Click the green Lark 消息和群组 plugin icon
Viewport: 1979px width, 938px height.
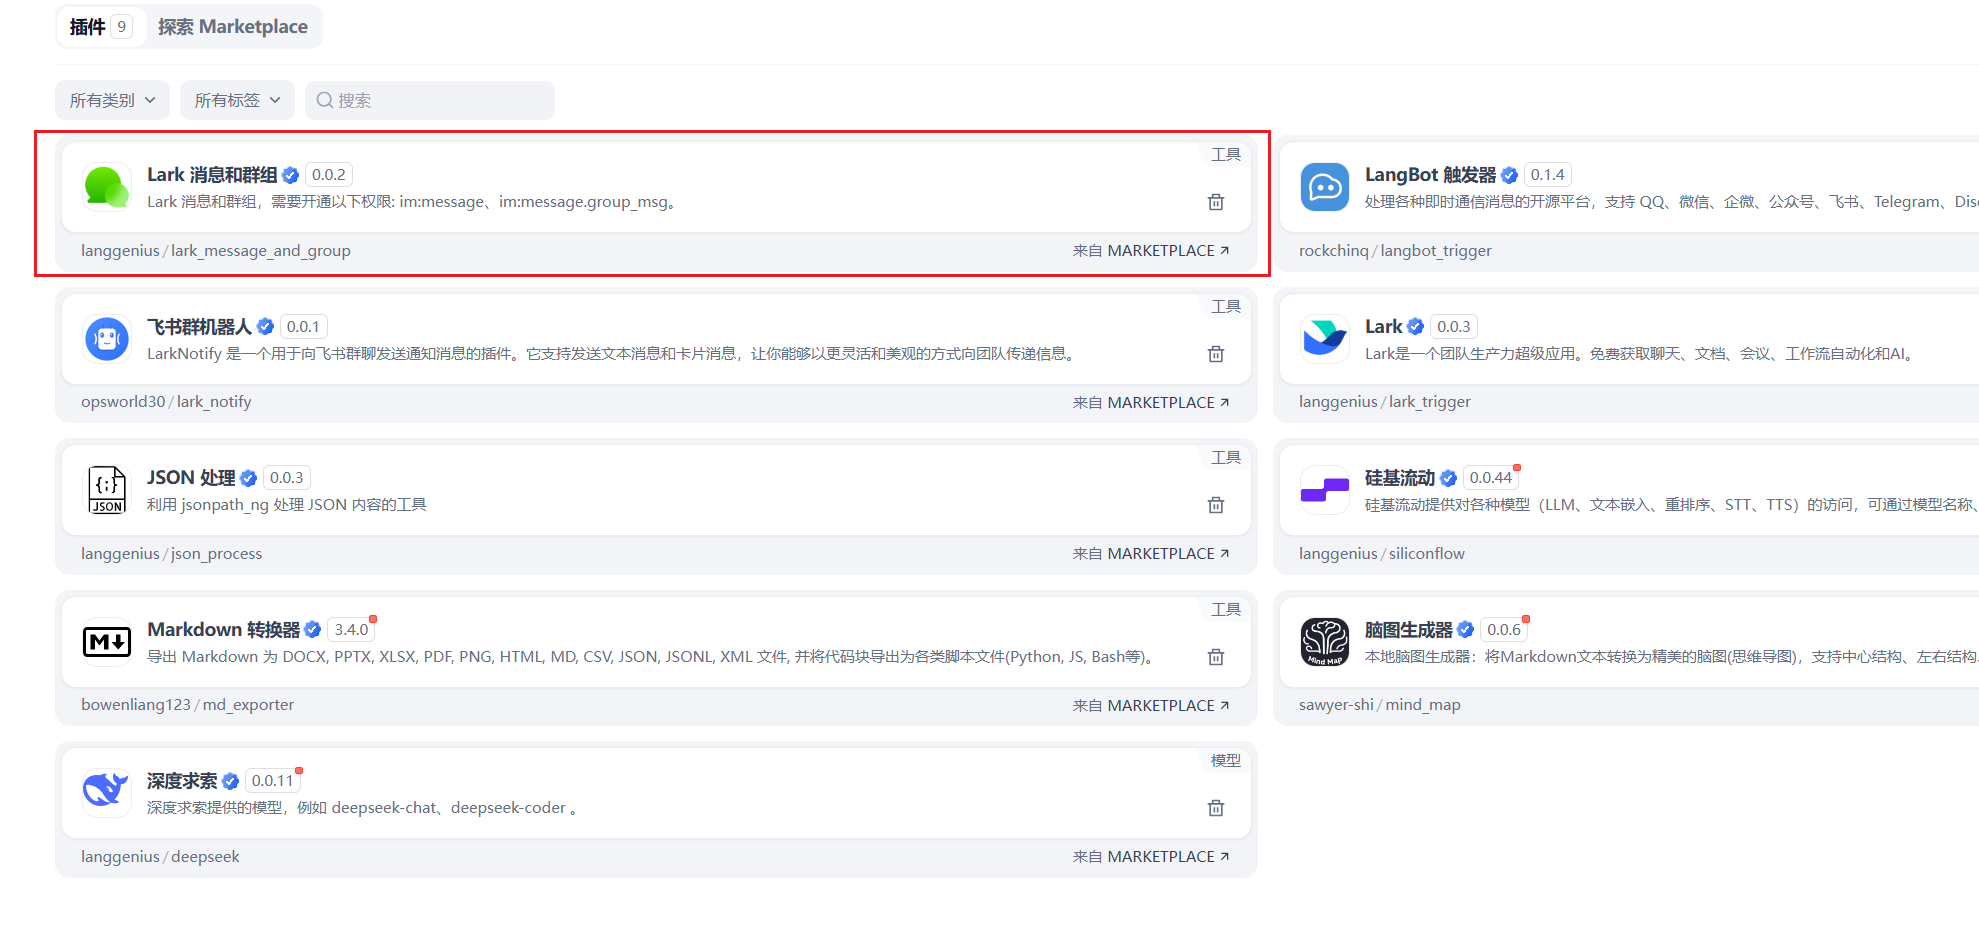[x=107, y=187]
